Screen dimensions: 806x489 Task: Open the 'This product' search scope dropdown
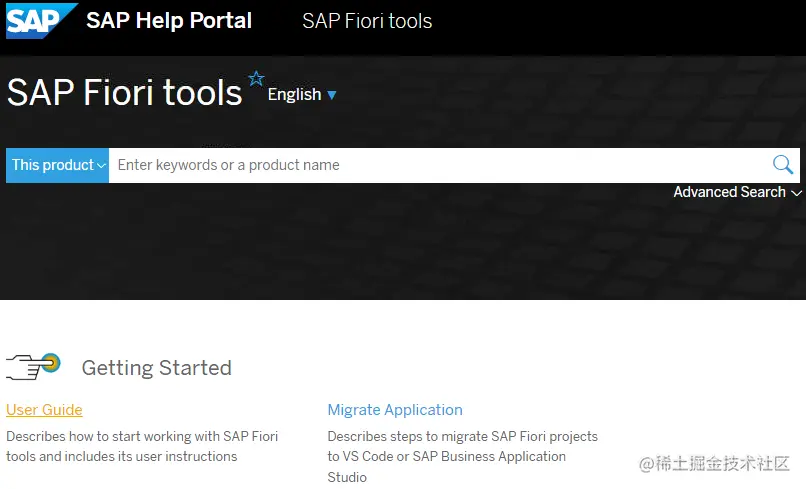coord(58,165)
